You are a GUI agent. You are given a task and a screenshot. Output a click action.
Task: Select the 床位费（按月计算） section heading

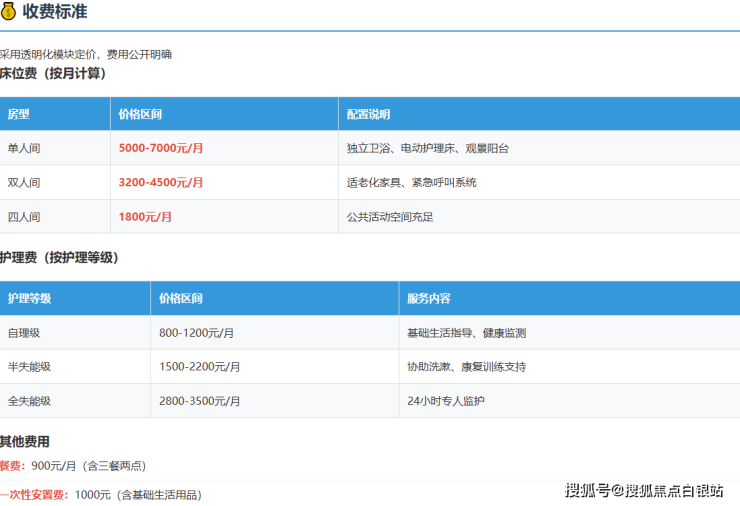coord(53,73)
